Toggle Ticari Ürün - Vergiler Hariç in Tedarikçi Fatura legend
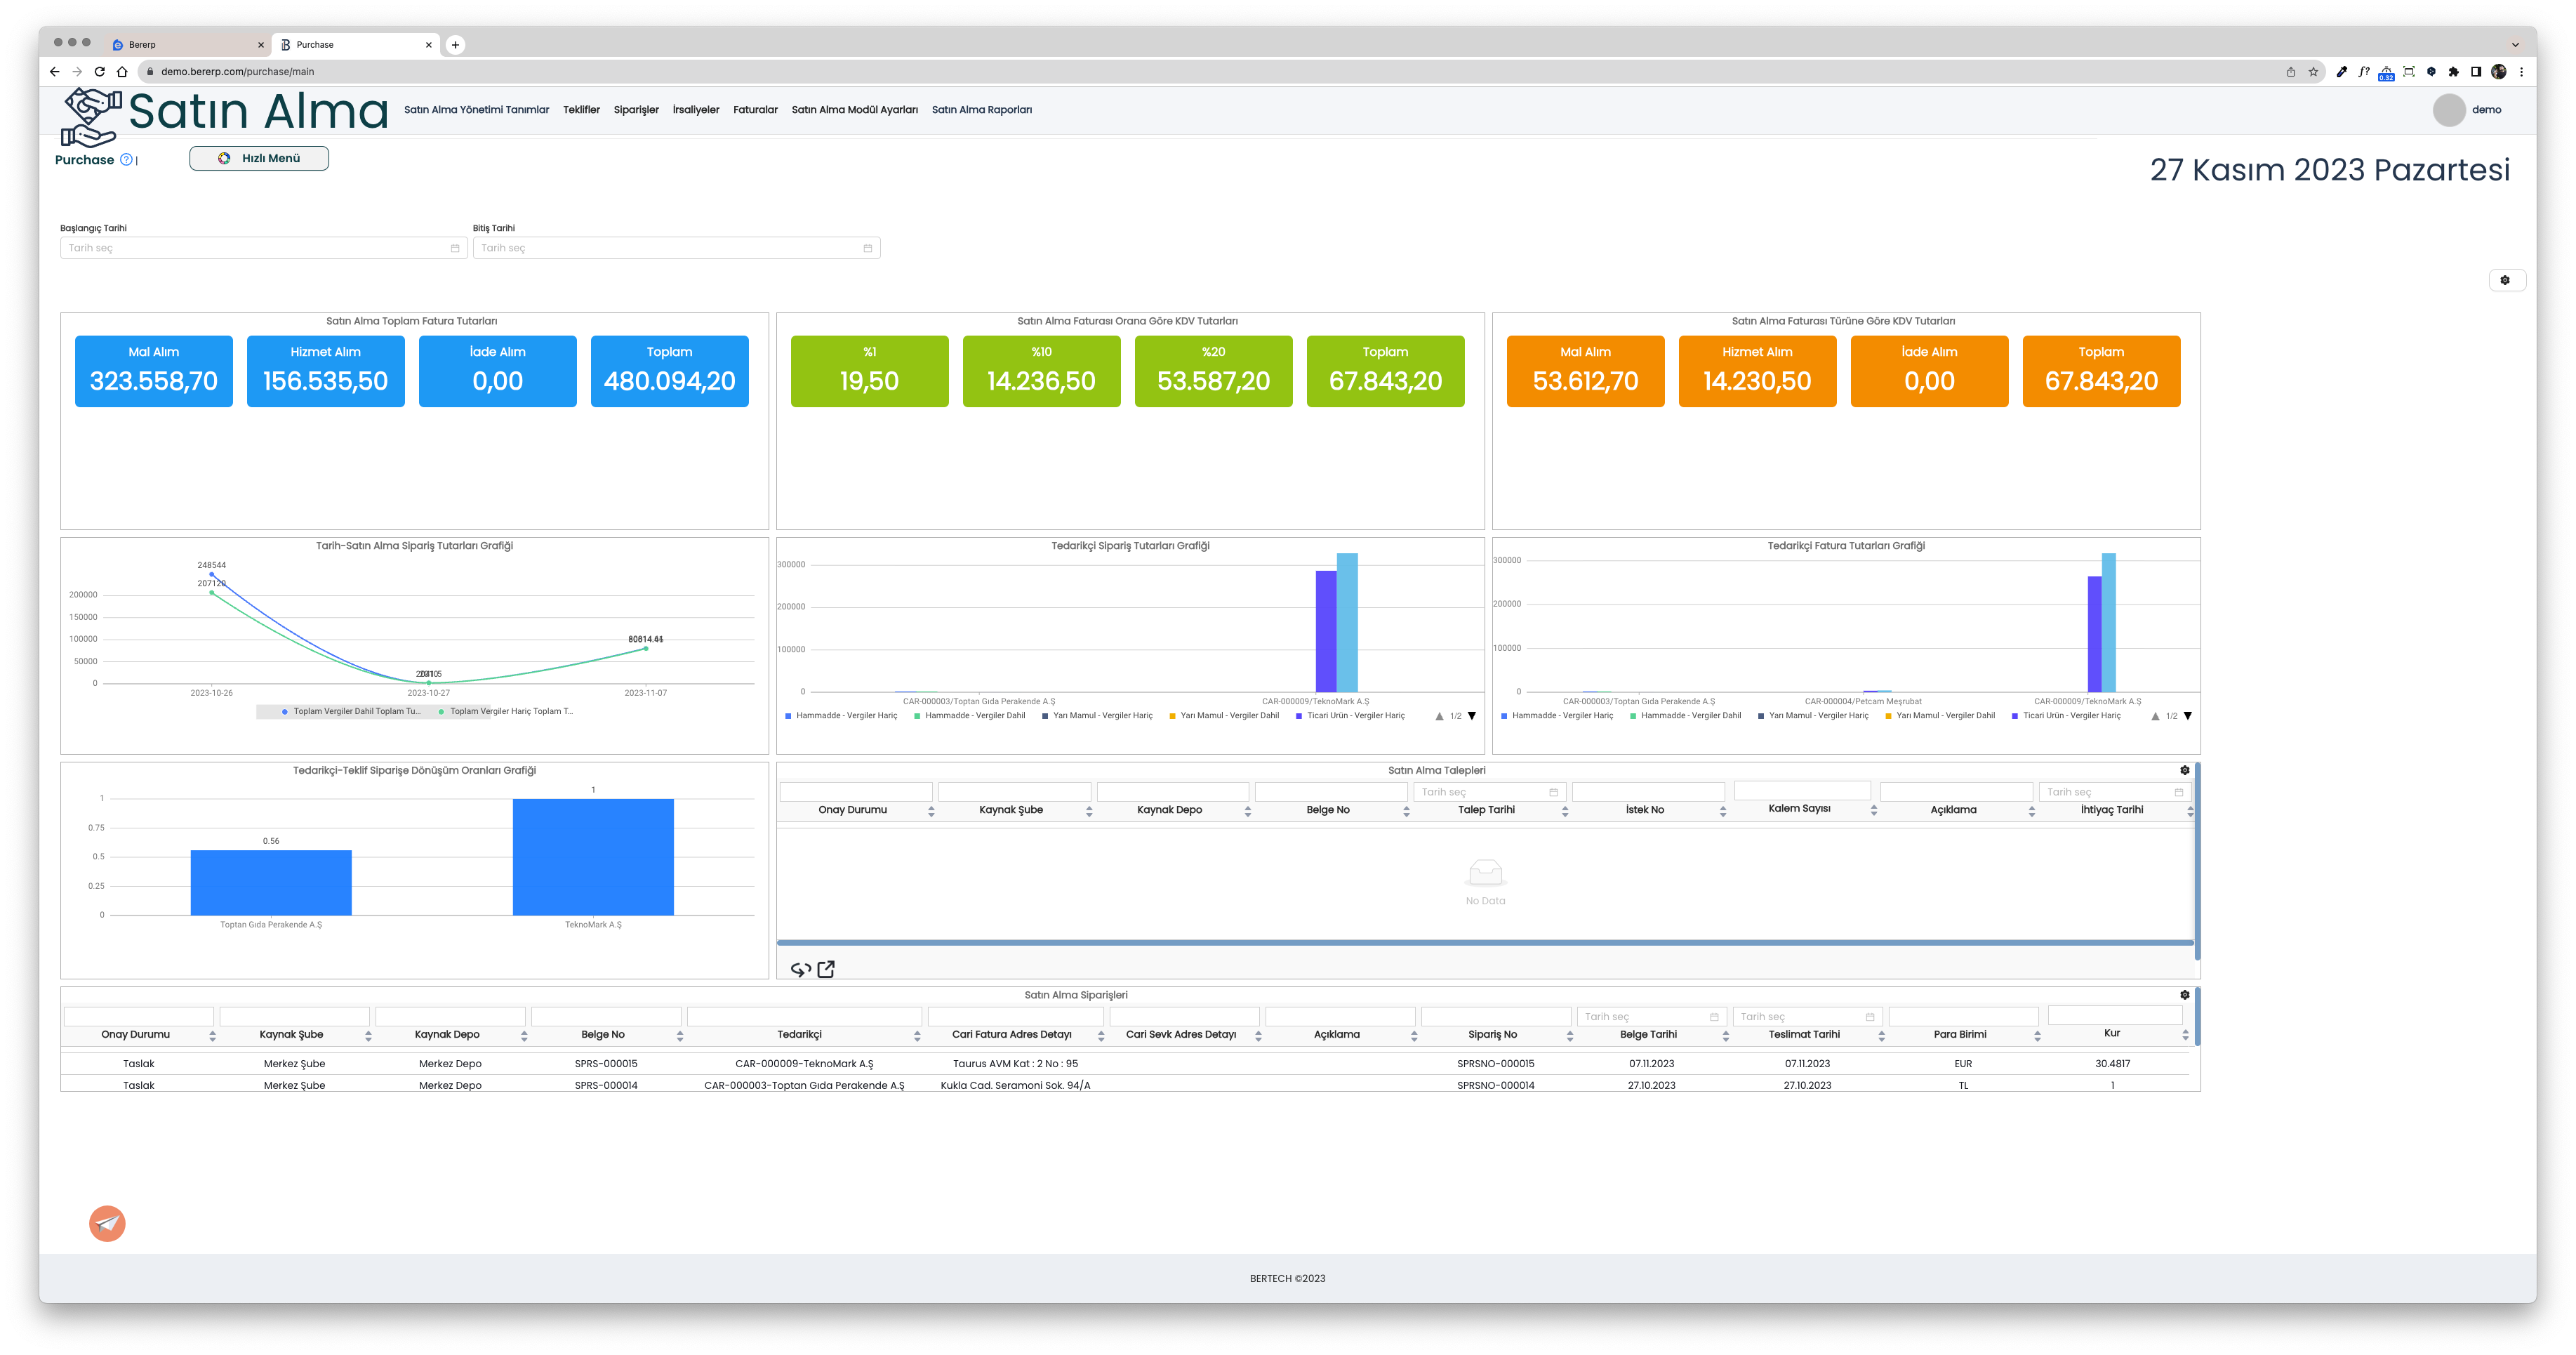Image resolution: width=2576 pixels, height=1355 pixels. 2066,717
